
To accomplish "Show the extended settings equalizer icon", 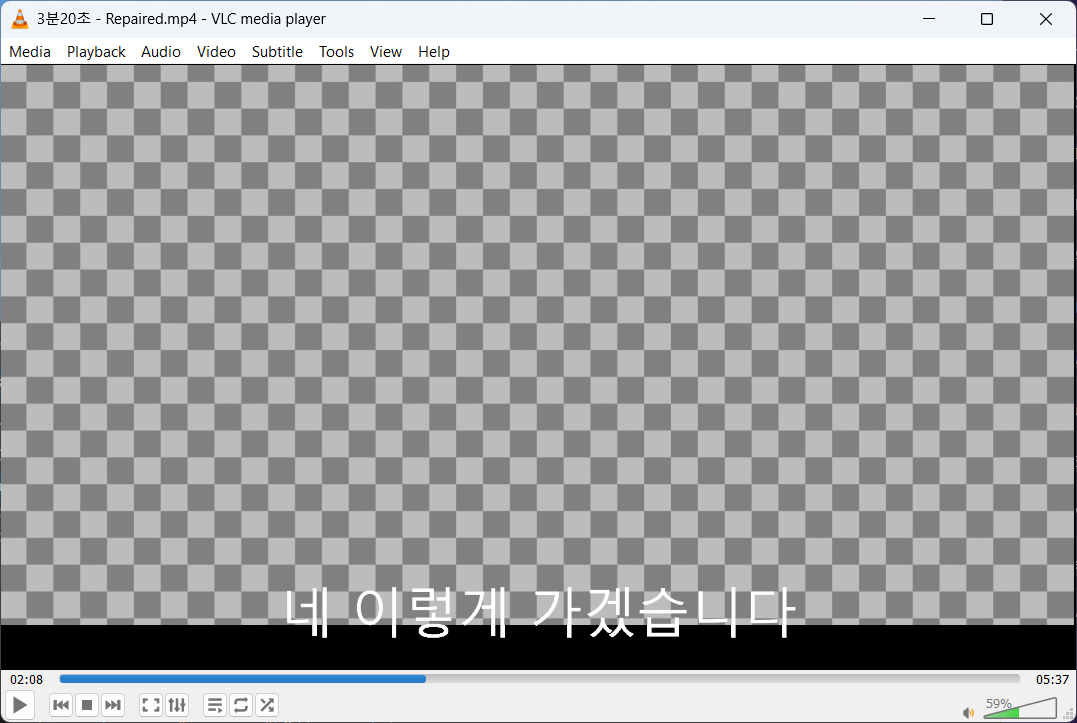I will 177,705.
